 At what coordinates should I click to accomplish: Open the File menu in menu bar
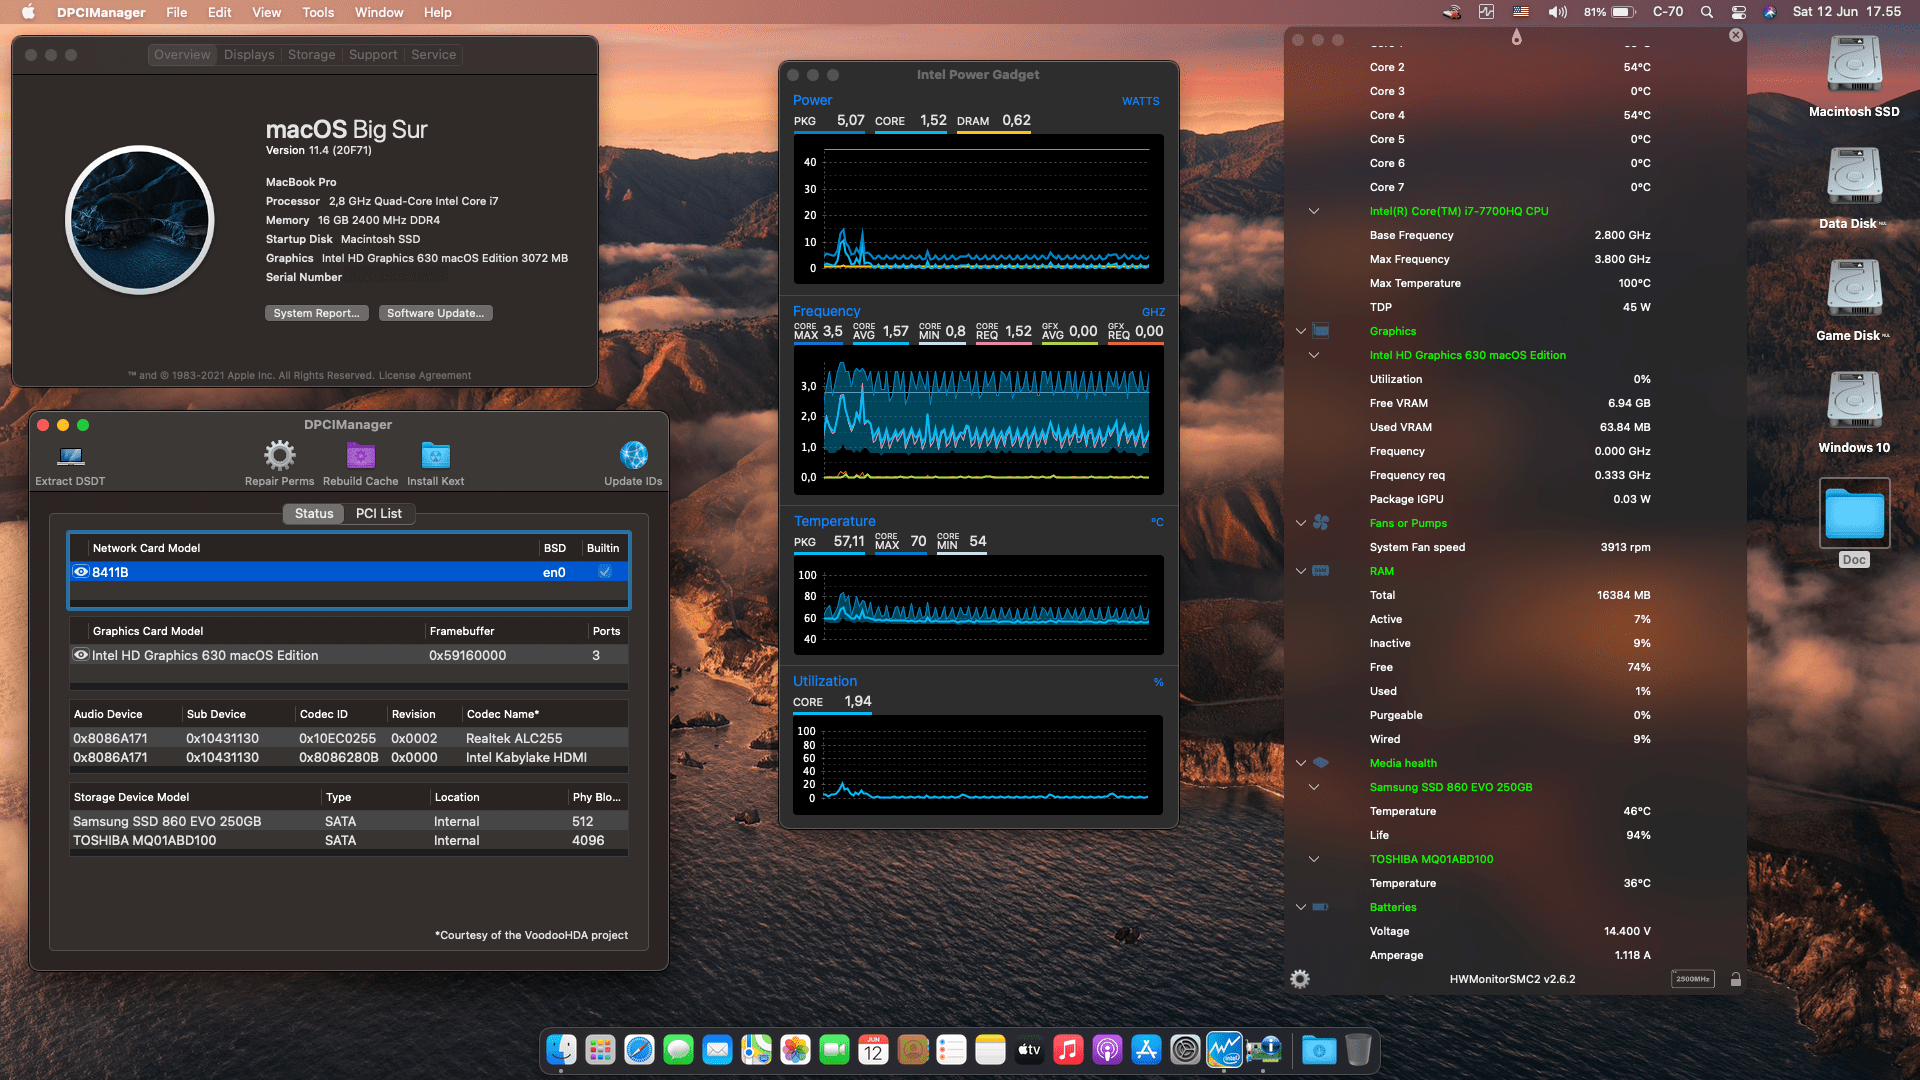(x=177, y=12)
